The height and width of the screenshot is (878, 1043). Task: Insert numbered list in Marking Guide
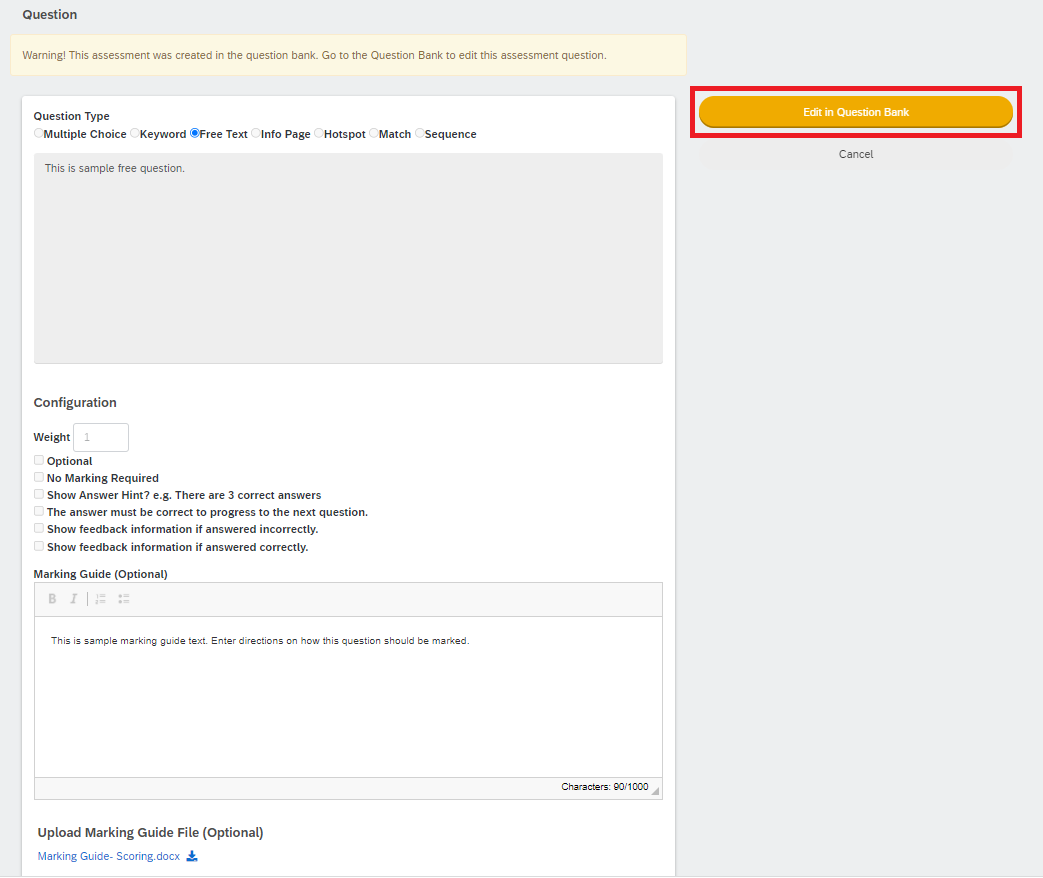[100, 599]
